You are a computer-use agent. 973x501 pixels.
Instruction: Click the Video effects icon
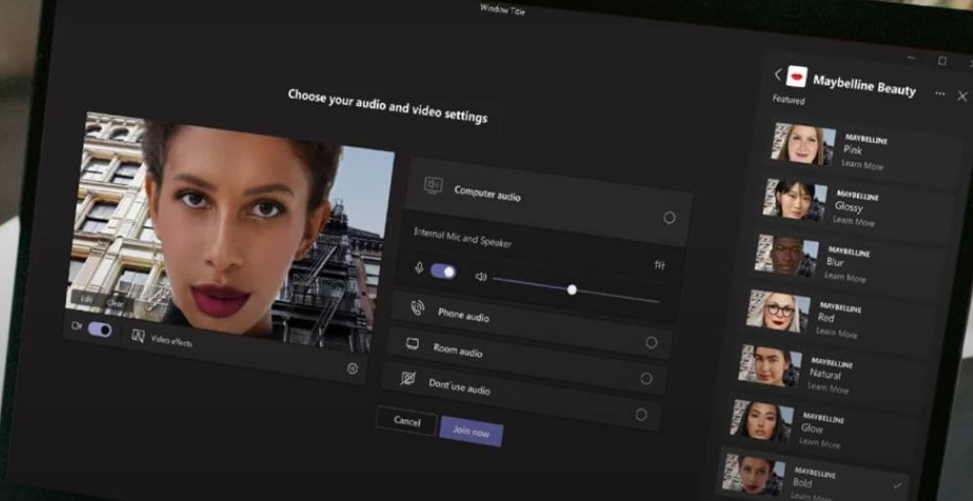pyautogui.click(x=138, y=336)
